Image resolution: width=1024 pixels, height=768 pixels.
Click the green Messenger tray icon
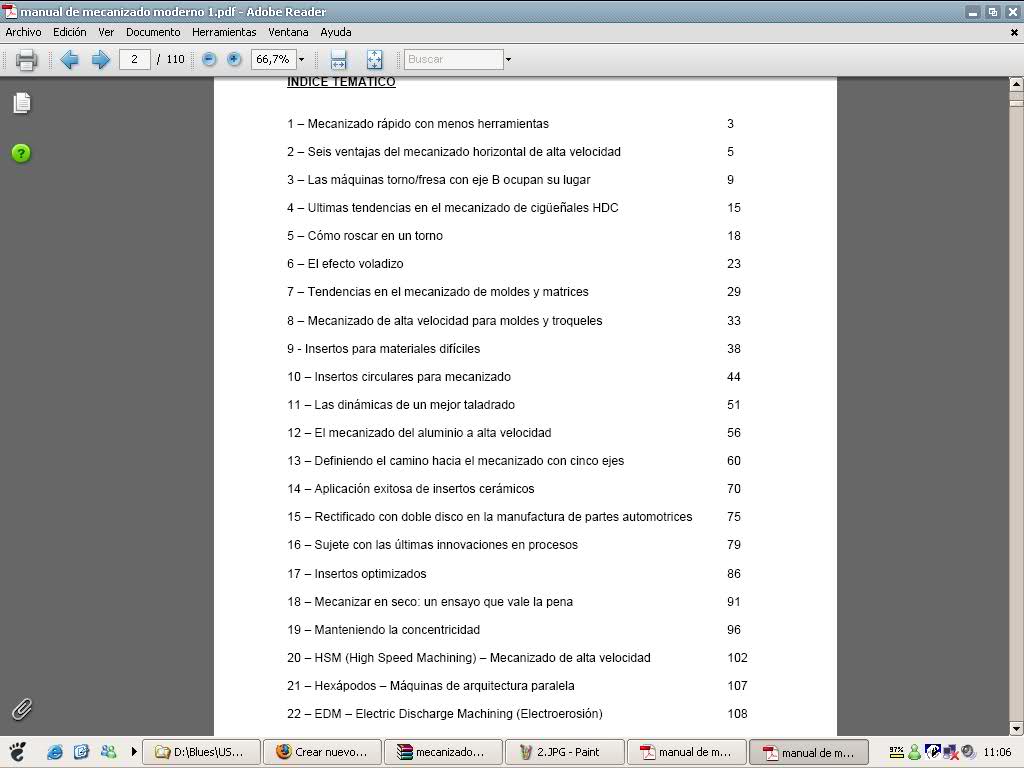click(914, 752)
